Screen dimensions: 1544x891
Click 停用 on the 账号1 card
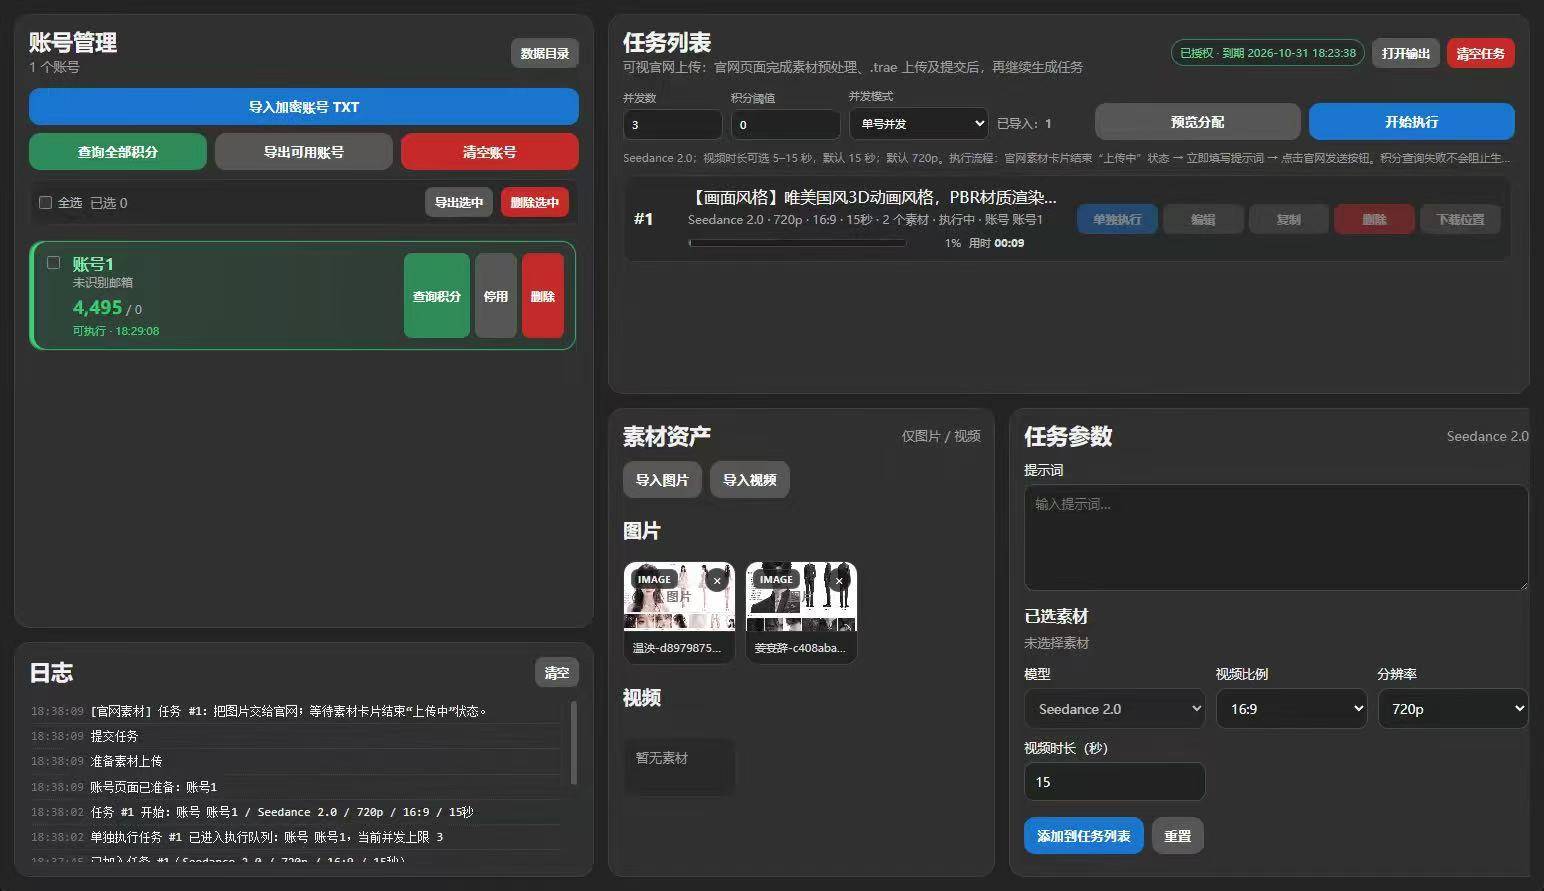[496, 296]
